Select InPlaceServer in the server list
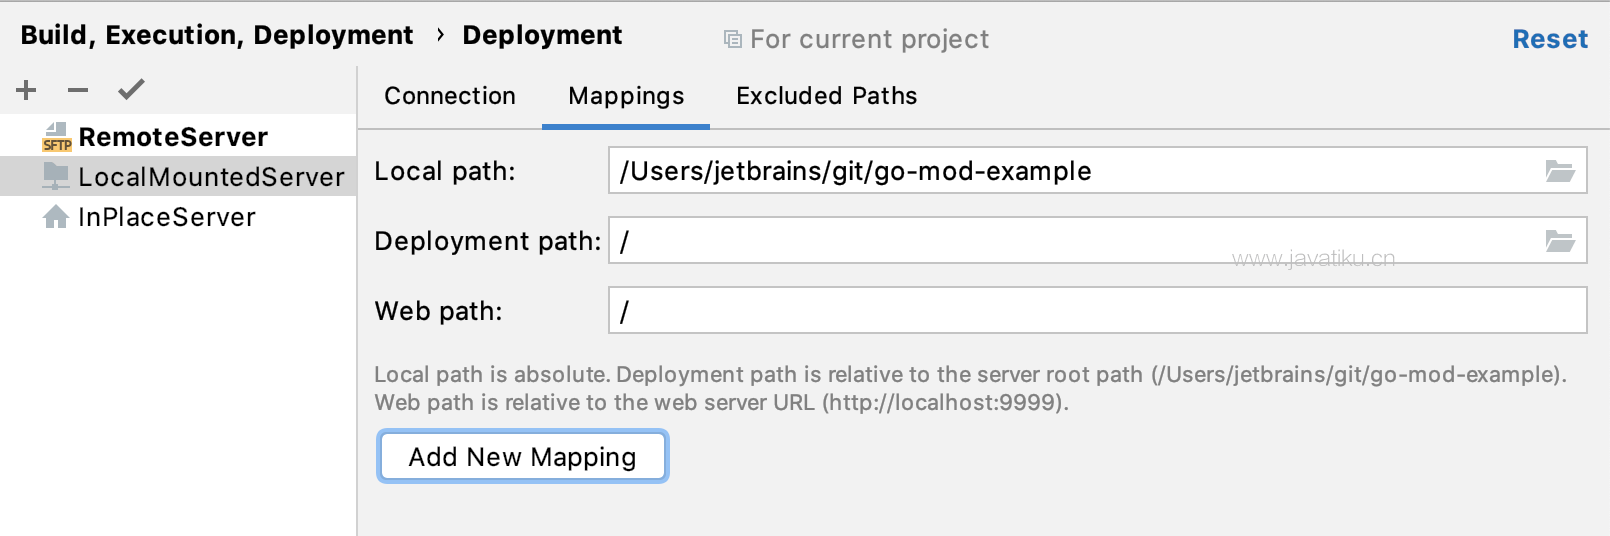This screenshot has width=1610, height=536. click(x=178, y=217)
